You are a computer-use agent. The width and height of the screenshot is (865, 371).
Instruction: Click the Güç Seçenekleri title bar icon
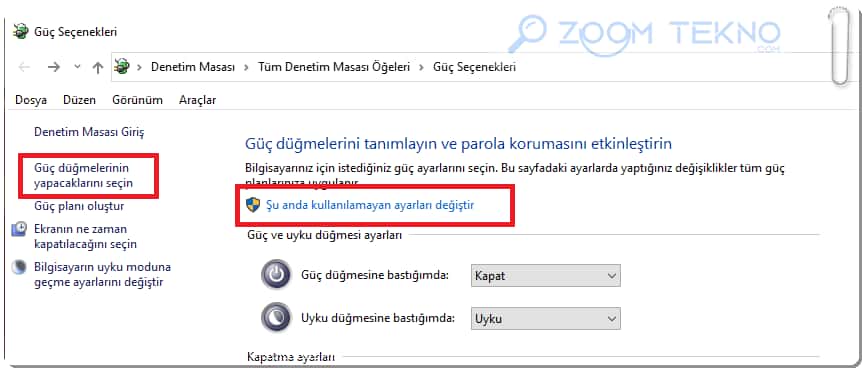[x=20, y=31]
